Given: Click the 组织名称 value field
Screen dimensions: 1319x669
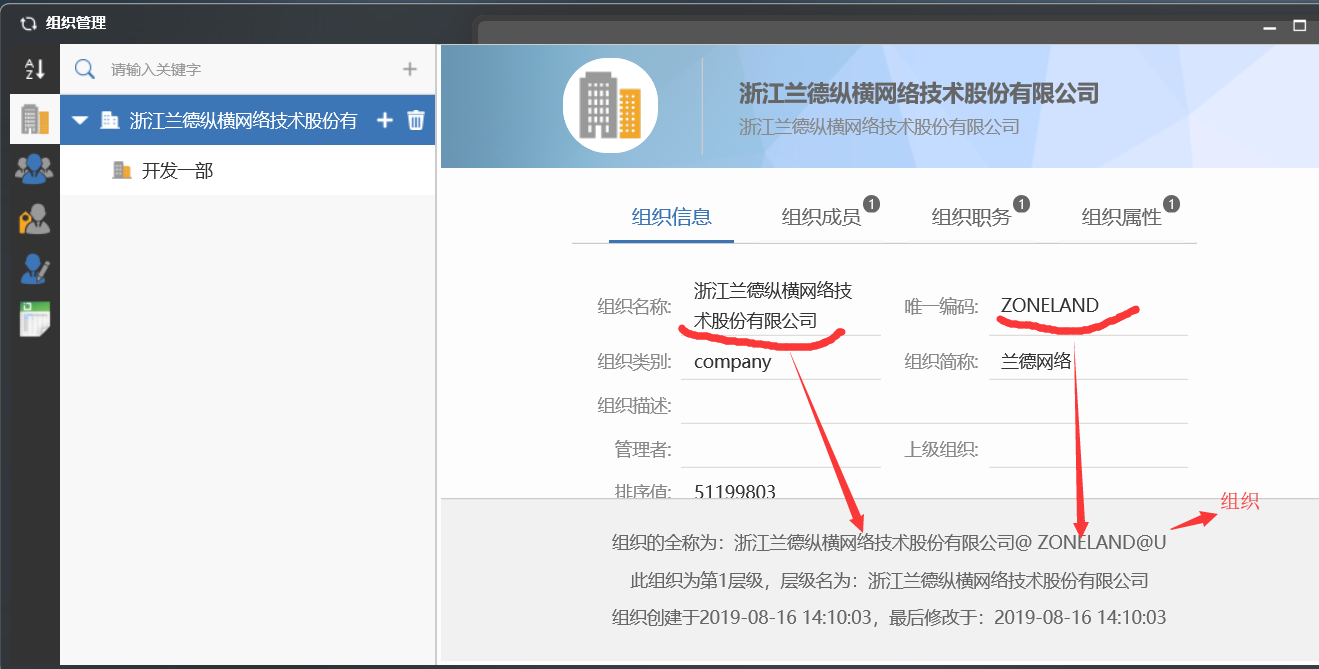Looking at the screenshot, I should (x=781, y=306).
